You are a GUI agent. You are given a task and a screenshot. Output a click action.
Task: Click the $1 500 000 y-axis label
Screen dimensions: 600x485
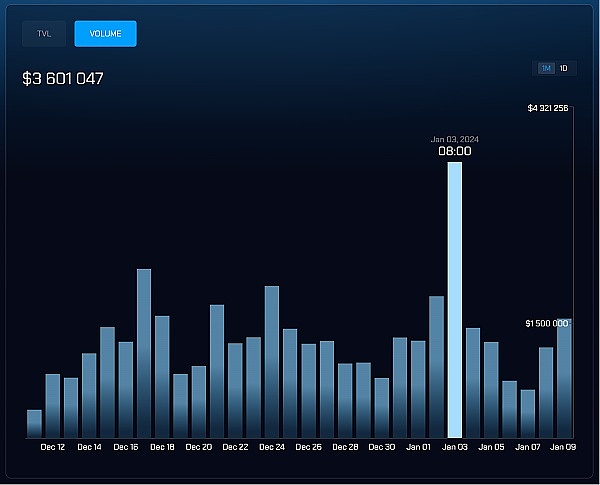[547, 323]
